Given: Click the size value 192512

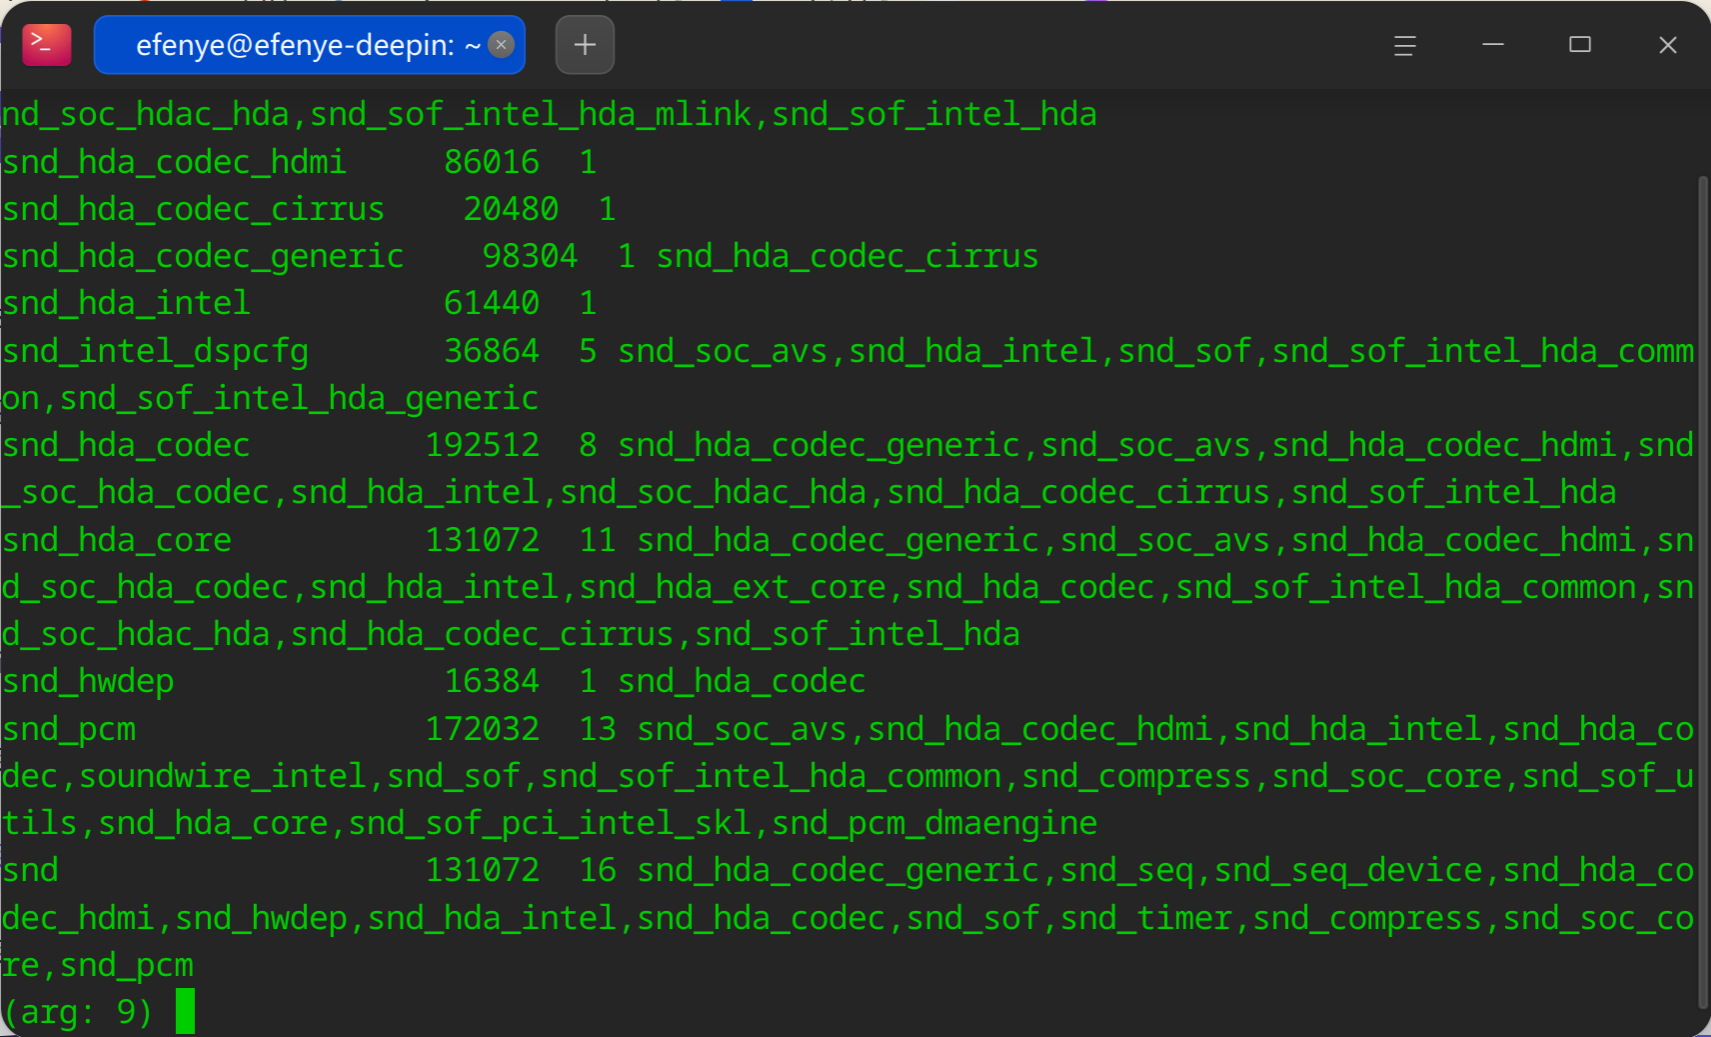Looking at the screenshot, I should [483, 445].
